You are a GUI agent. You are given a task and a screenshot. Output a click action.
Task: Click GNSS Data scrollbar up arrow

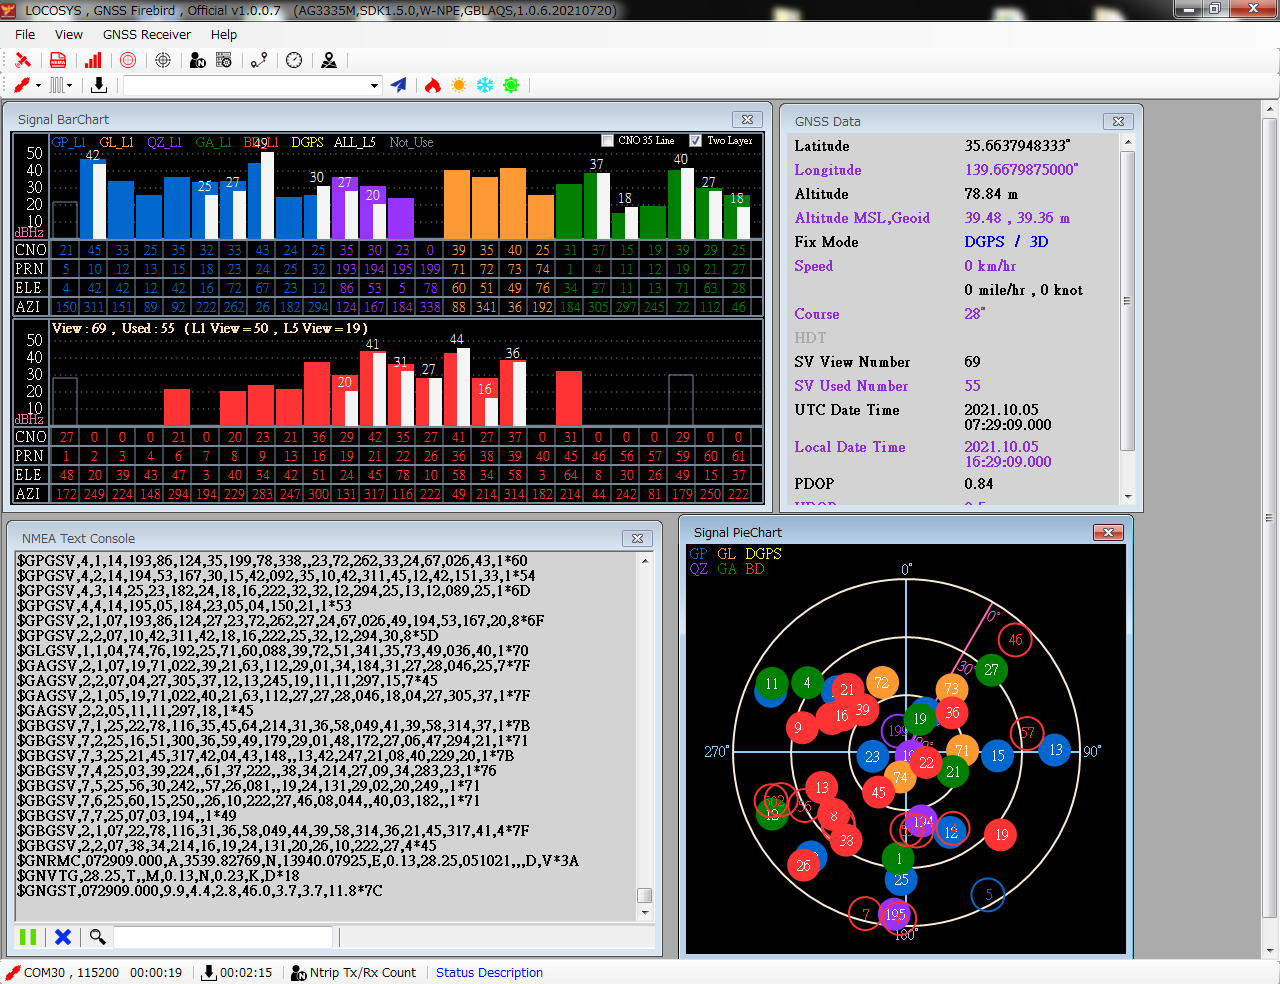[1128, 142]
